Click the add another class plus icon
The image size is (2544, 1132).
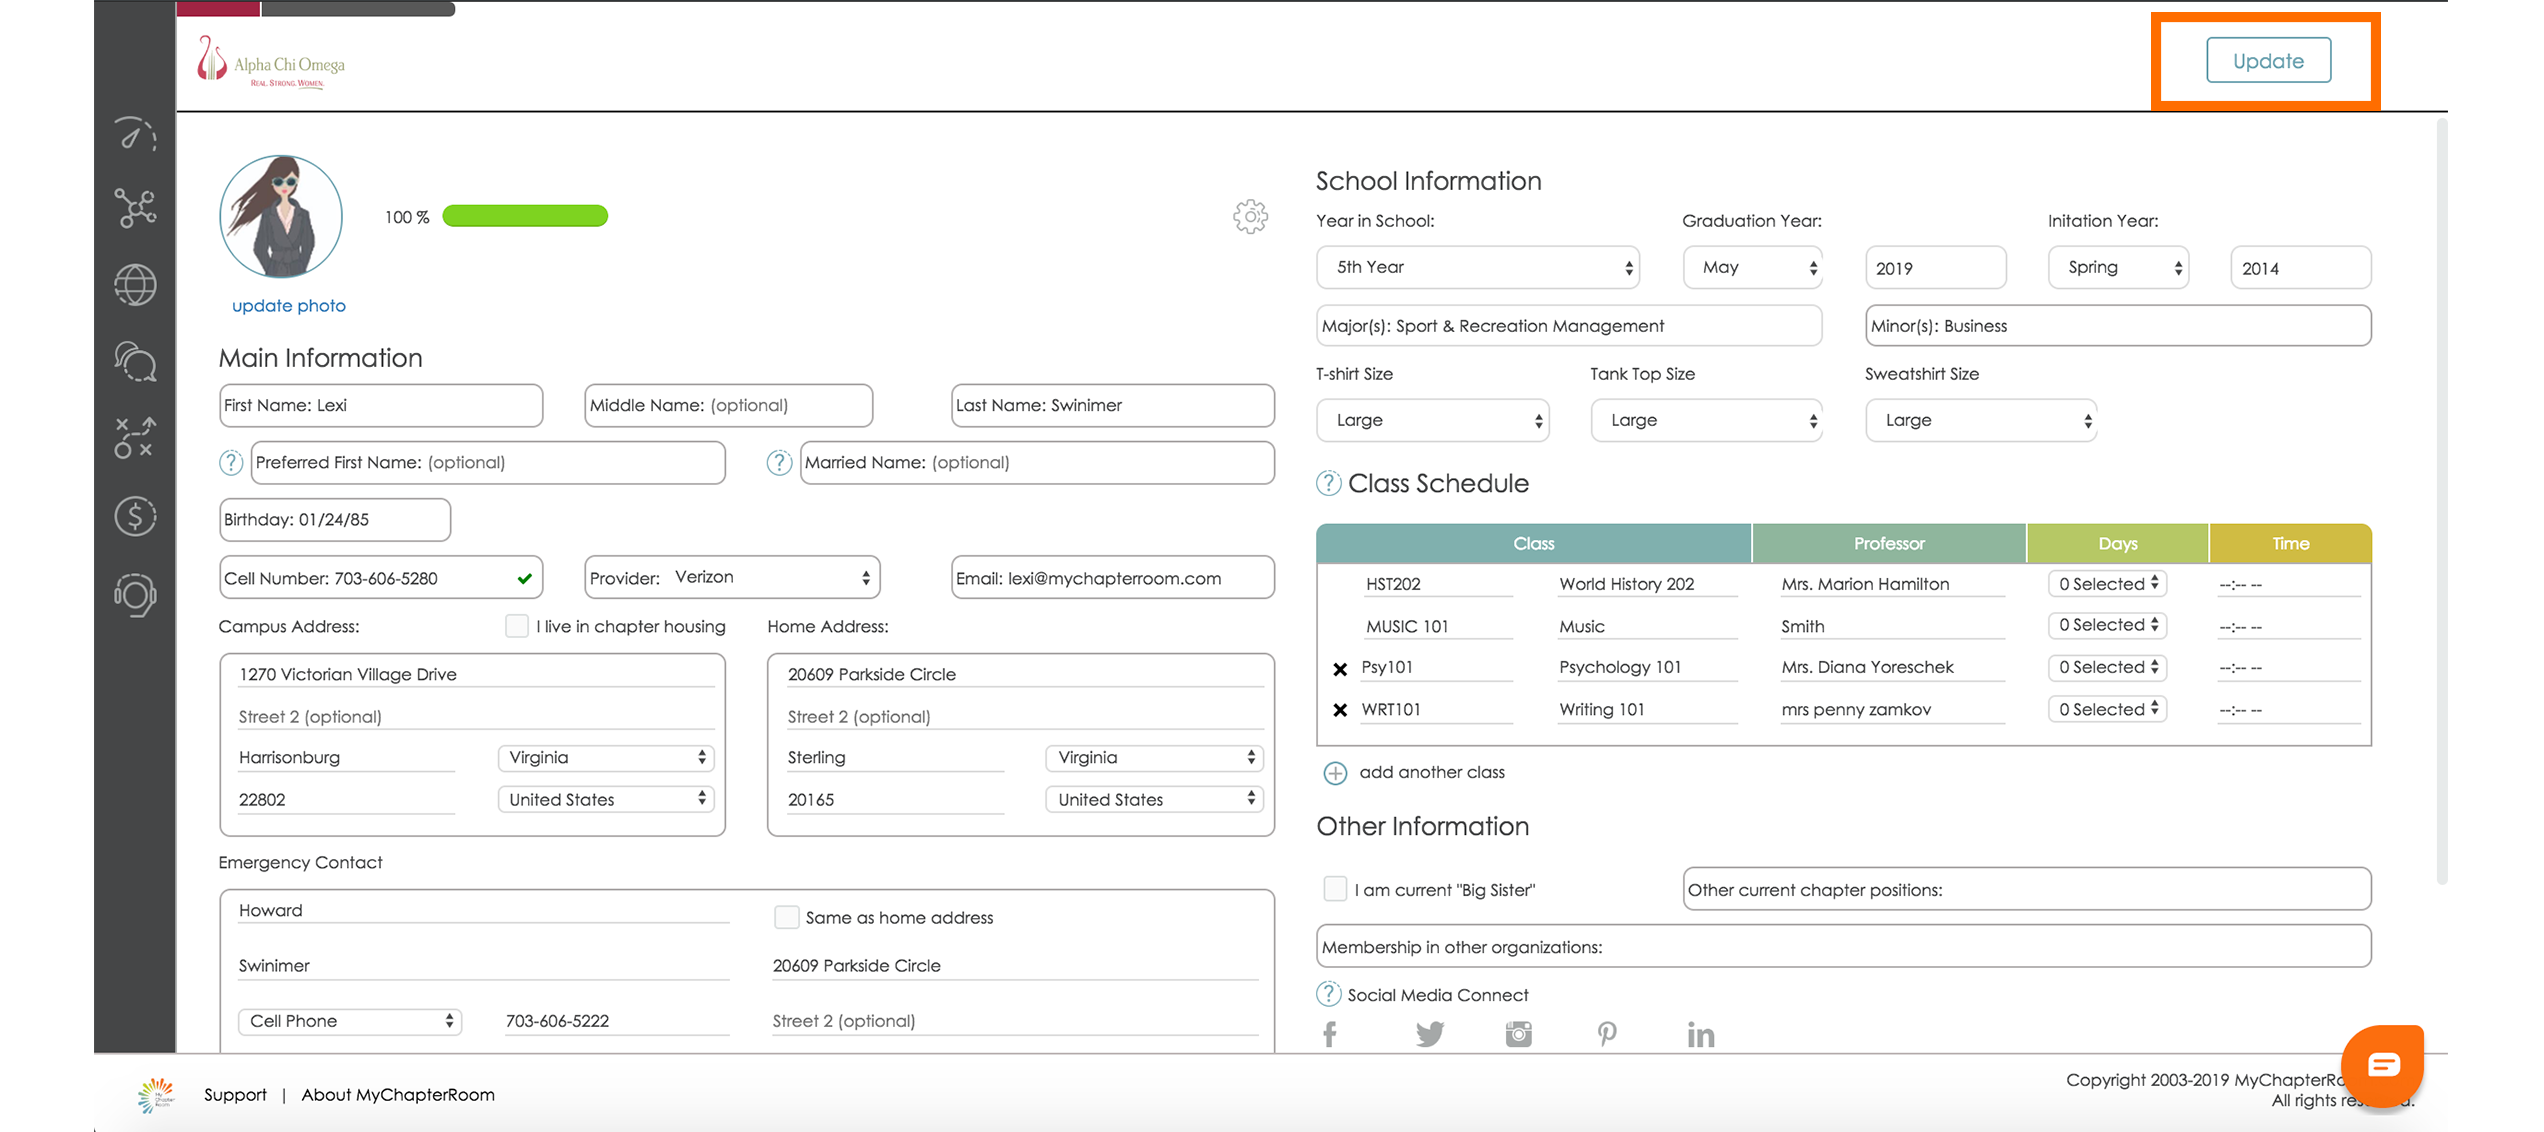[1335, 773]
